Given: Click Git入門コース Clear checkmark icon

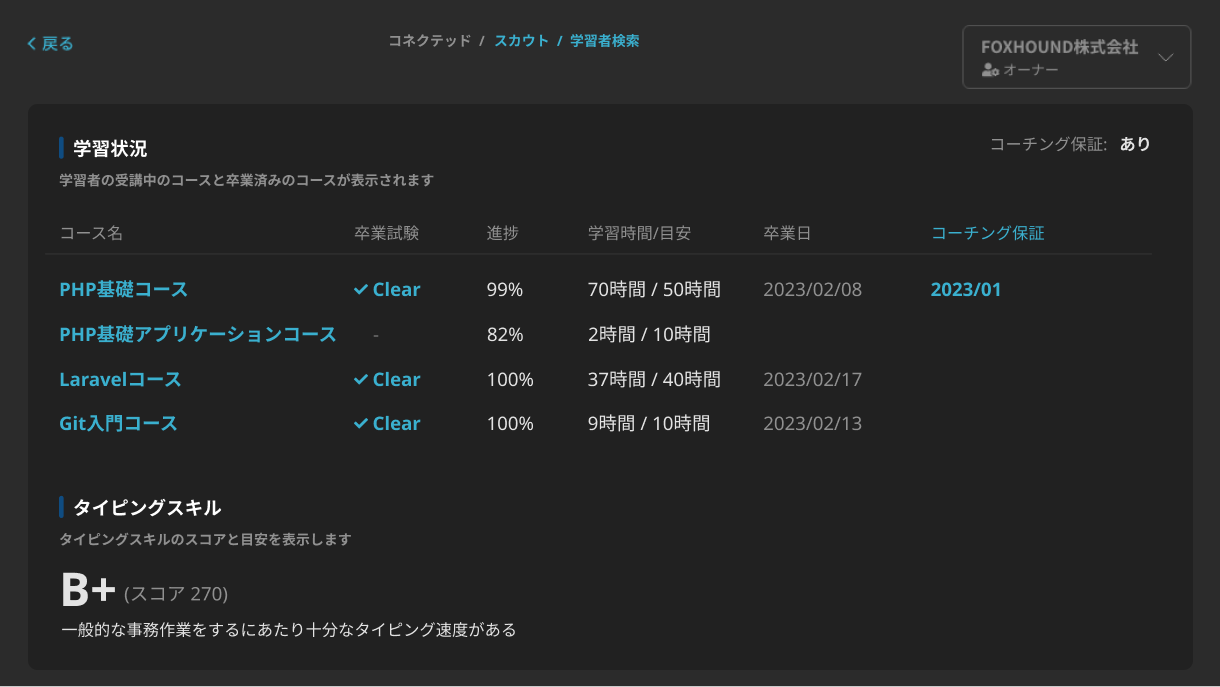Looking at the screenshot, I should tap(361, 424).
